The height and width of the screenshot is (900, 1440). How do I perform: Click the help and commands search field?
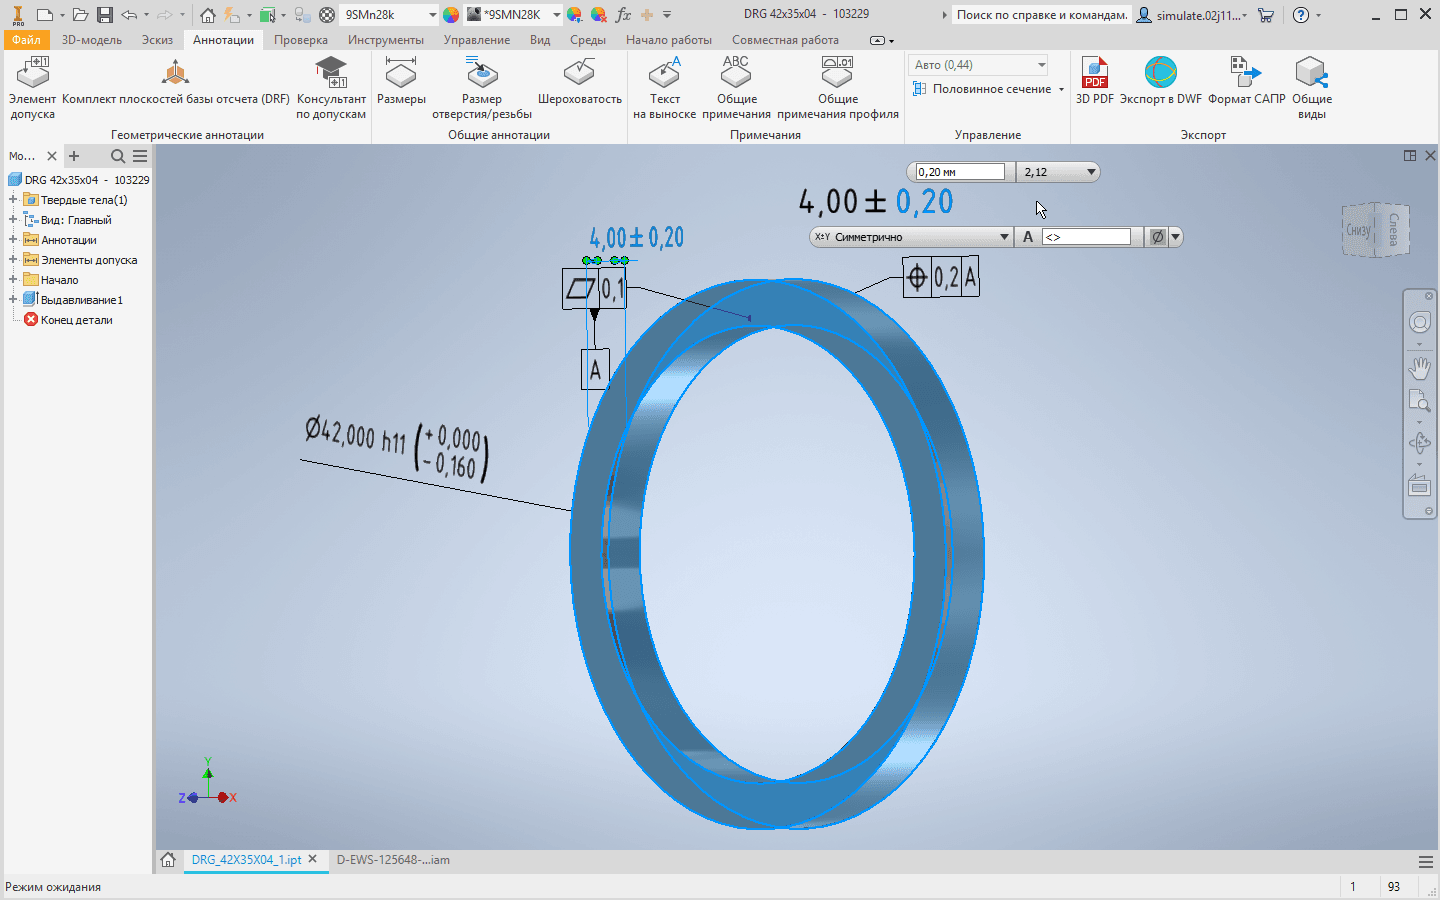1042,15
